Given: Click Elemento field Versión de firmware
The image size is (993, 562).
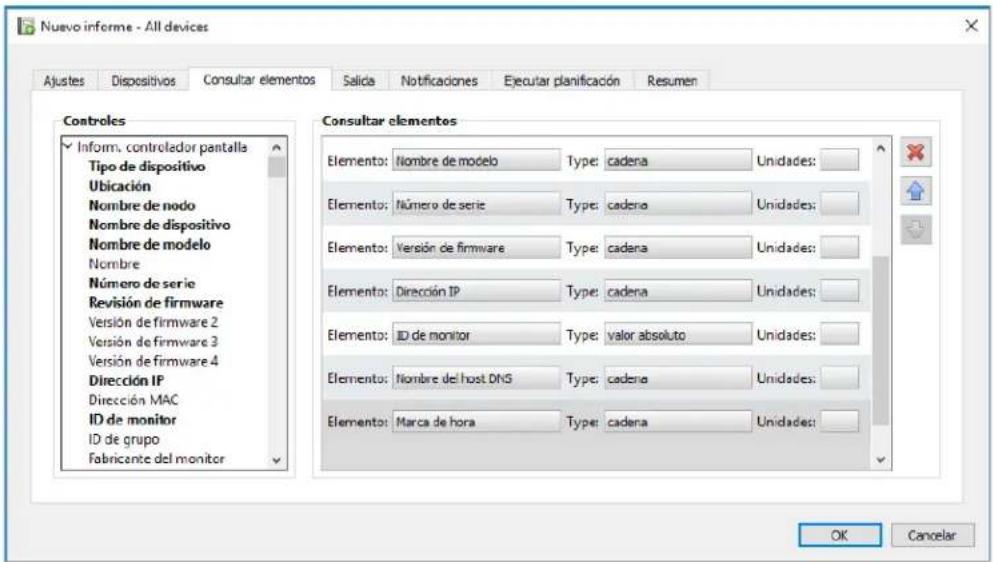Looking at the screenshot, I should (476, 248).
